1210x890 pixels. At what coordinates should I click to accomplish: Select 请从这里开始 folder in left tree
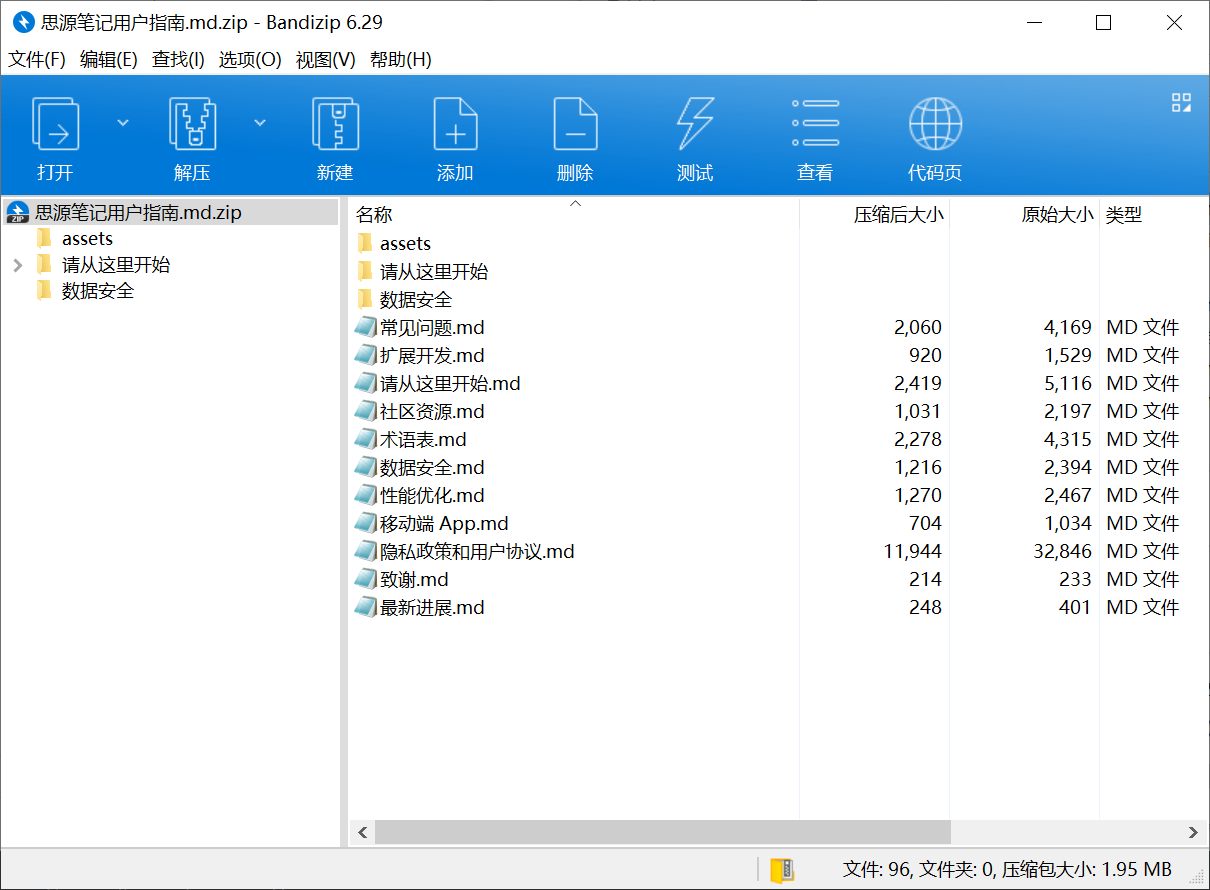[x=116, y=265]
